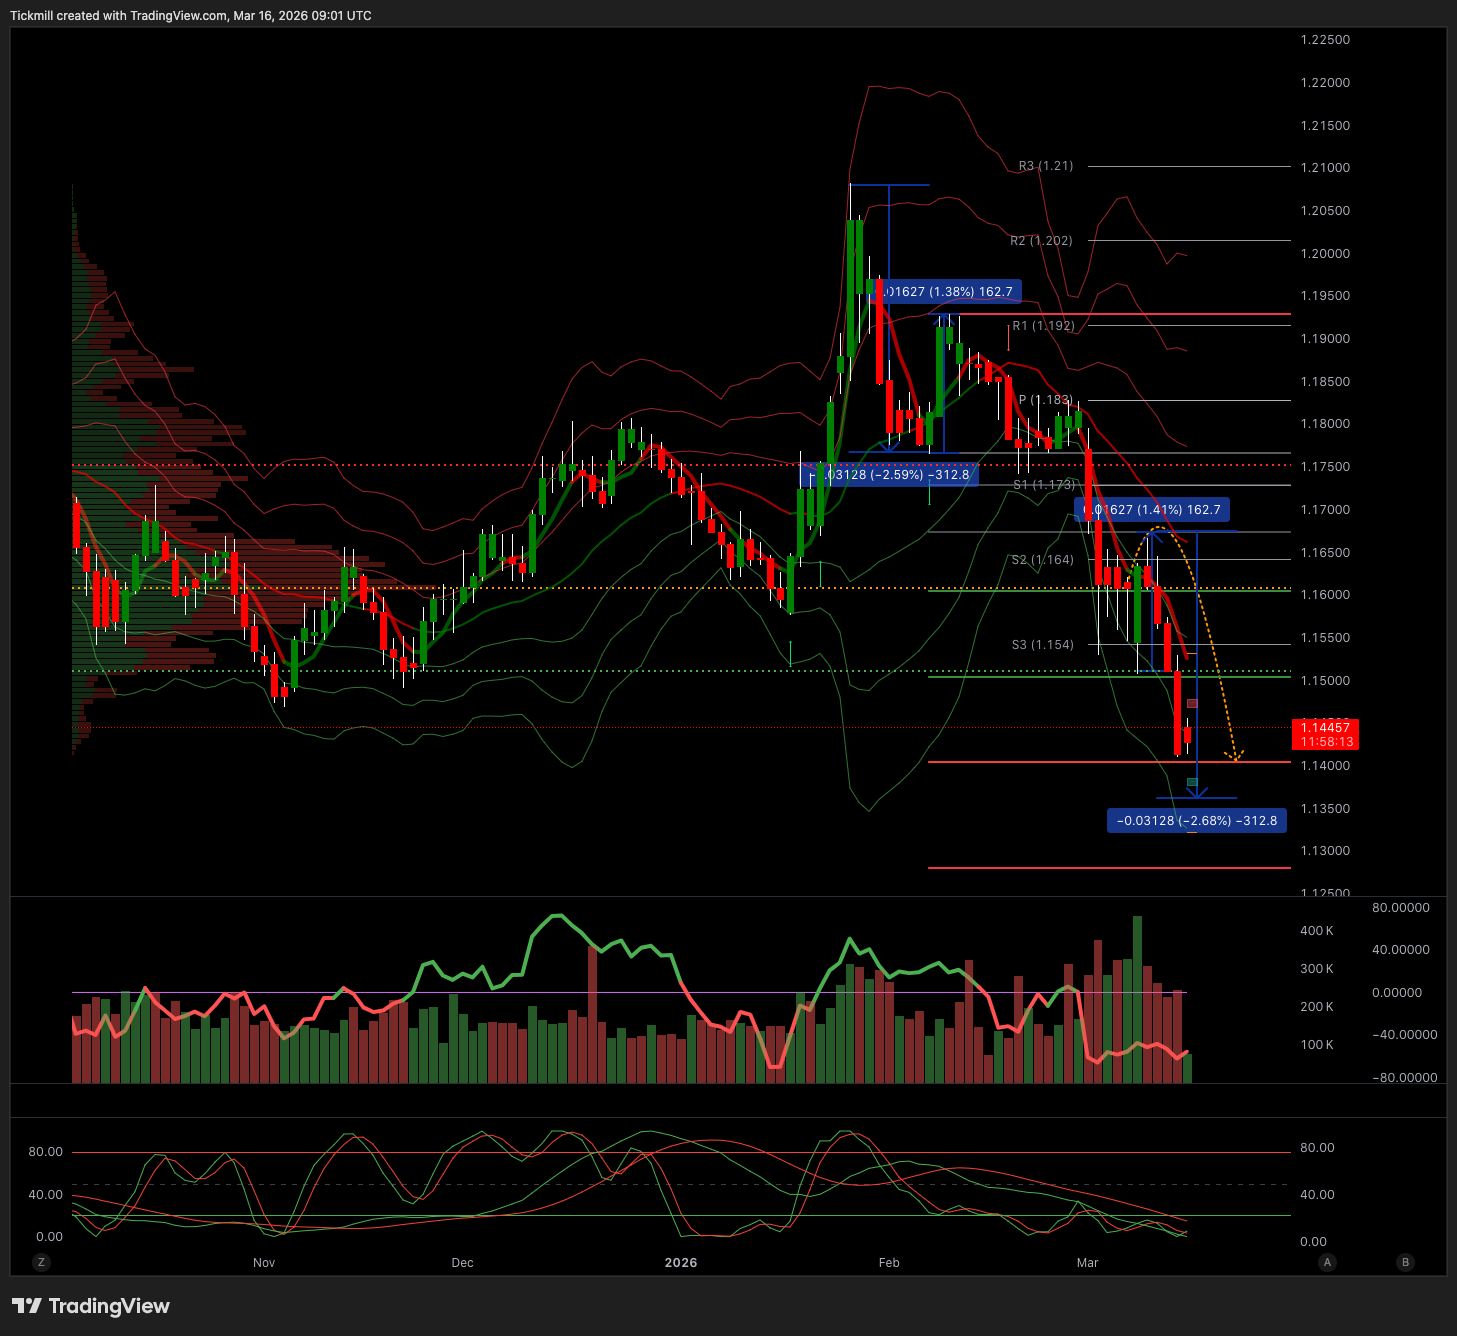Screen dimensions: 1457x1336
Task: Click the TradingView wordmark text
Action: coord(109,1306)
